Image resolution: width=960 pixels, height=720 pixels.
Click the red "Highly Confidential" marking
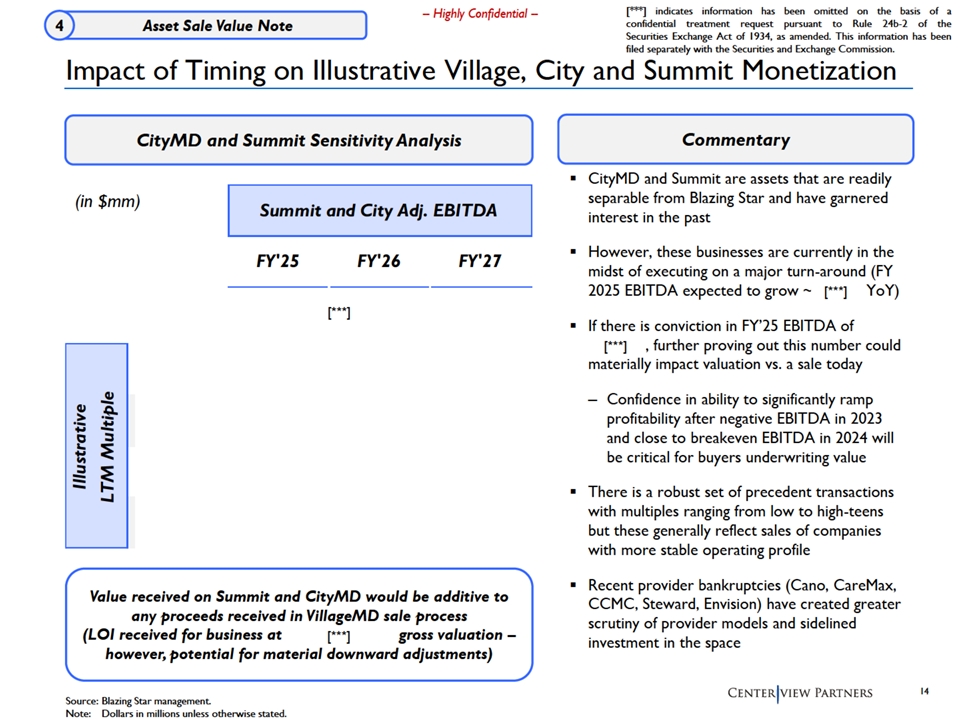pyautogui.click(x=480, y=13)
